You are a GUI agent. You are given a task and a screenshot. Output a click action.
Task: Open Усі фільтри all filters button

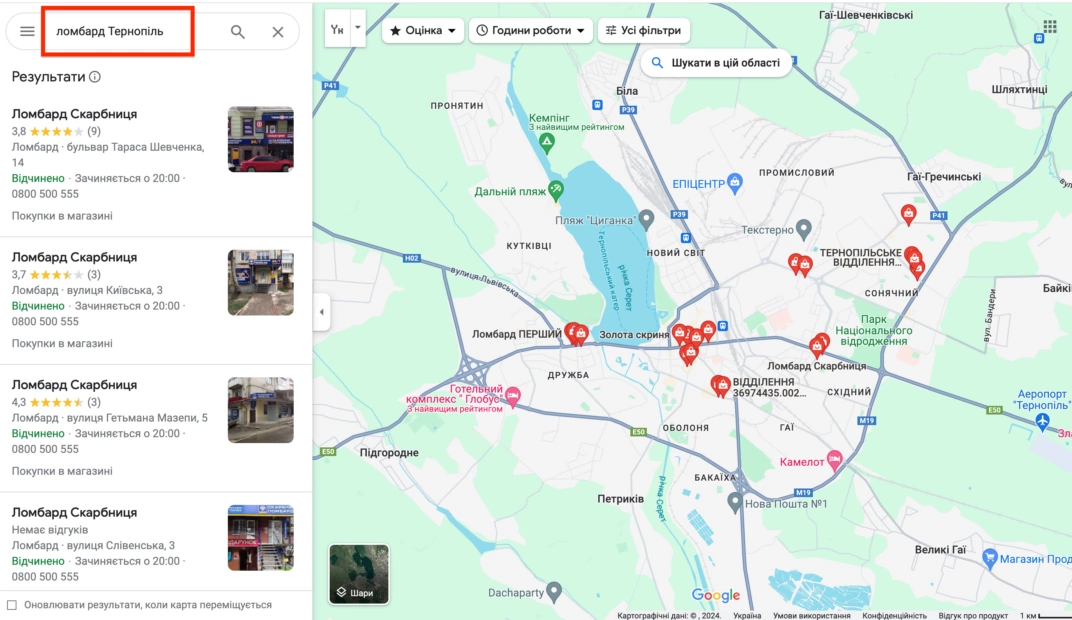[x=643, y=30]
